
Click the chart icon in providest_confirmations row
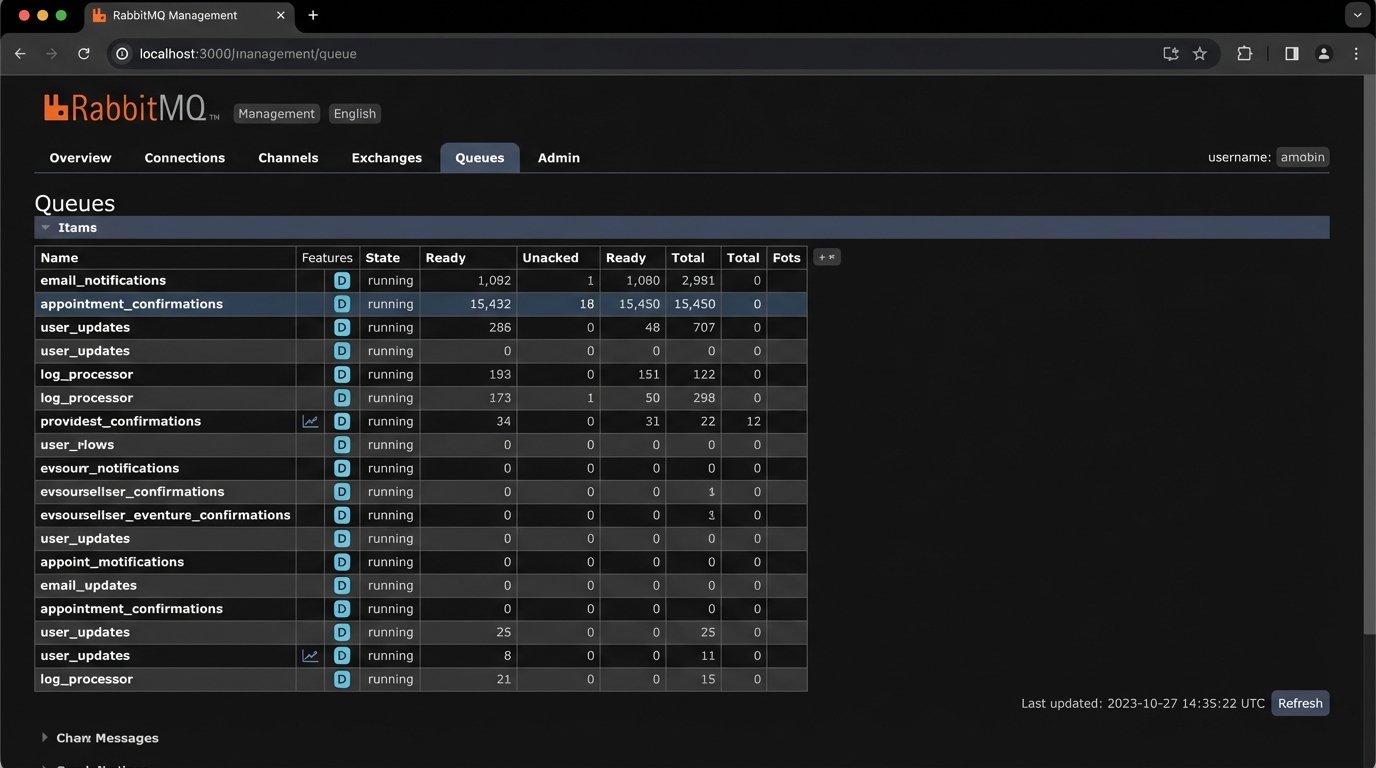coord(310,422)
